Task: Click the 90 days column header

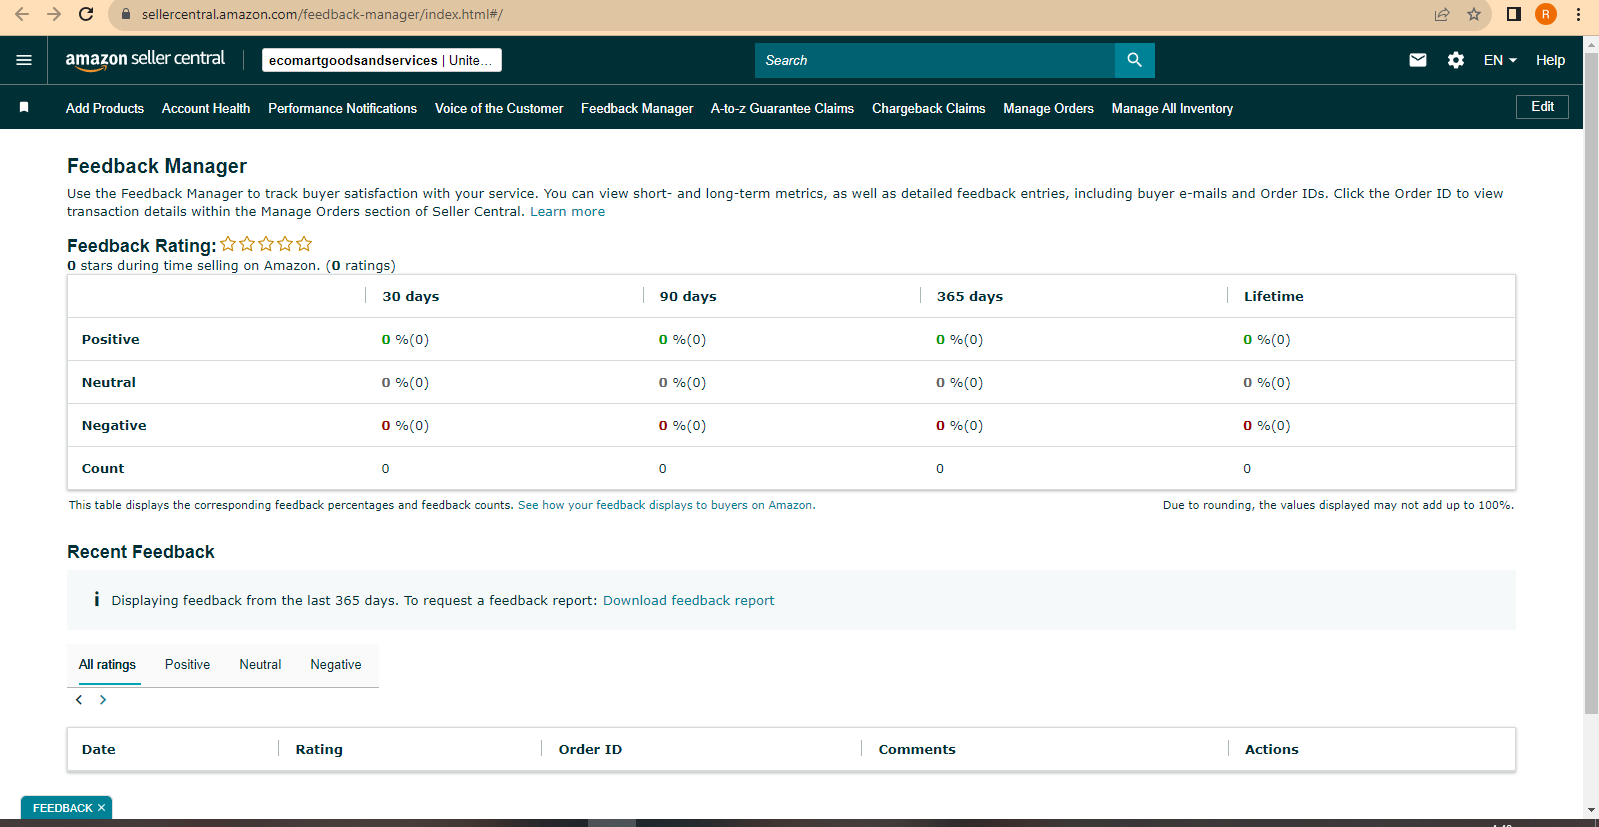Action: 688,296
